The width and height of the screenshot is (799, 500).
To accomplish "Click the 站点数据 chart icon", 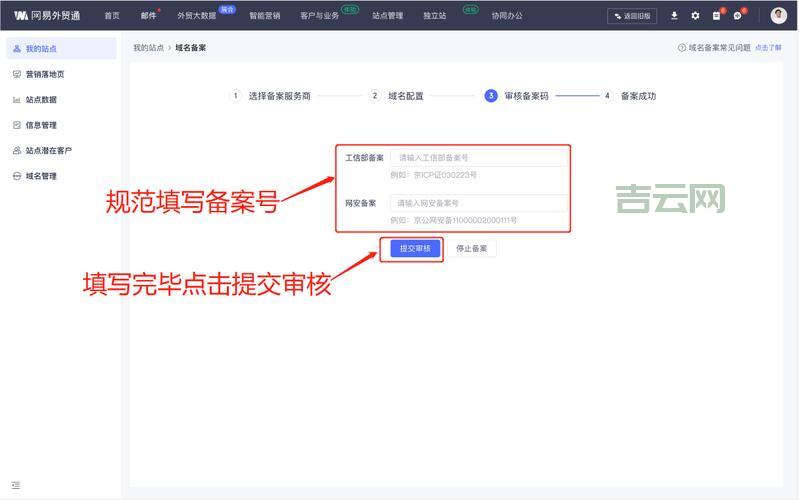I will click(x=17, y=100).
